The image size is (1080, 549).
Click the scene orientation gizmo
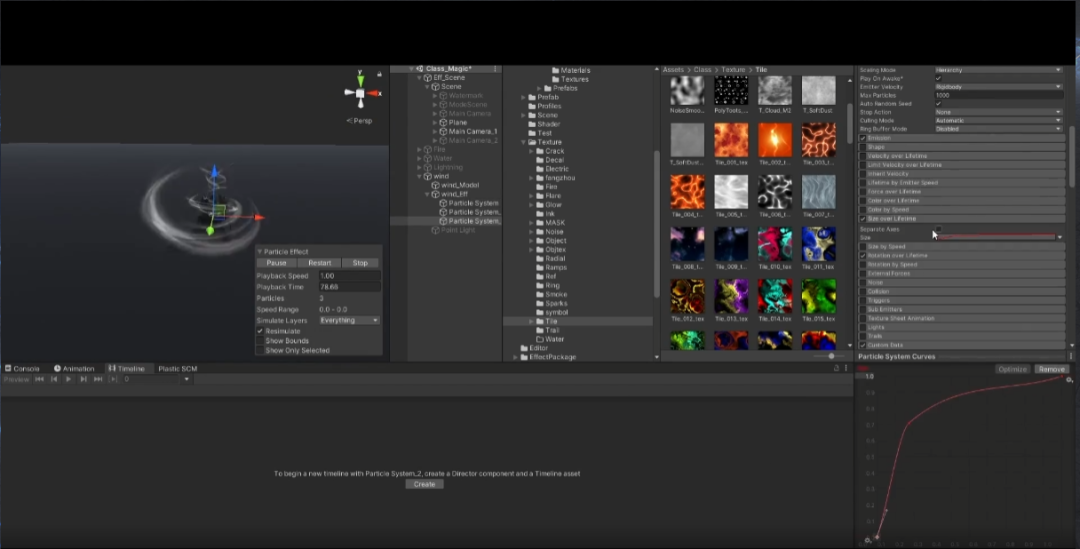pos(360,93)
